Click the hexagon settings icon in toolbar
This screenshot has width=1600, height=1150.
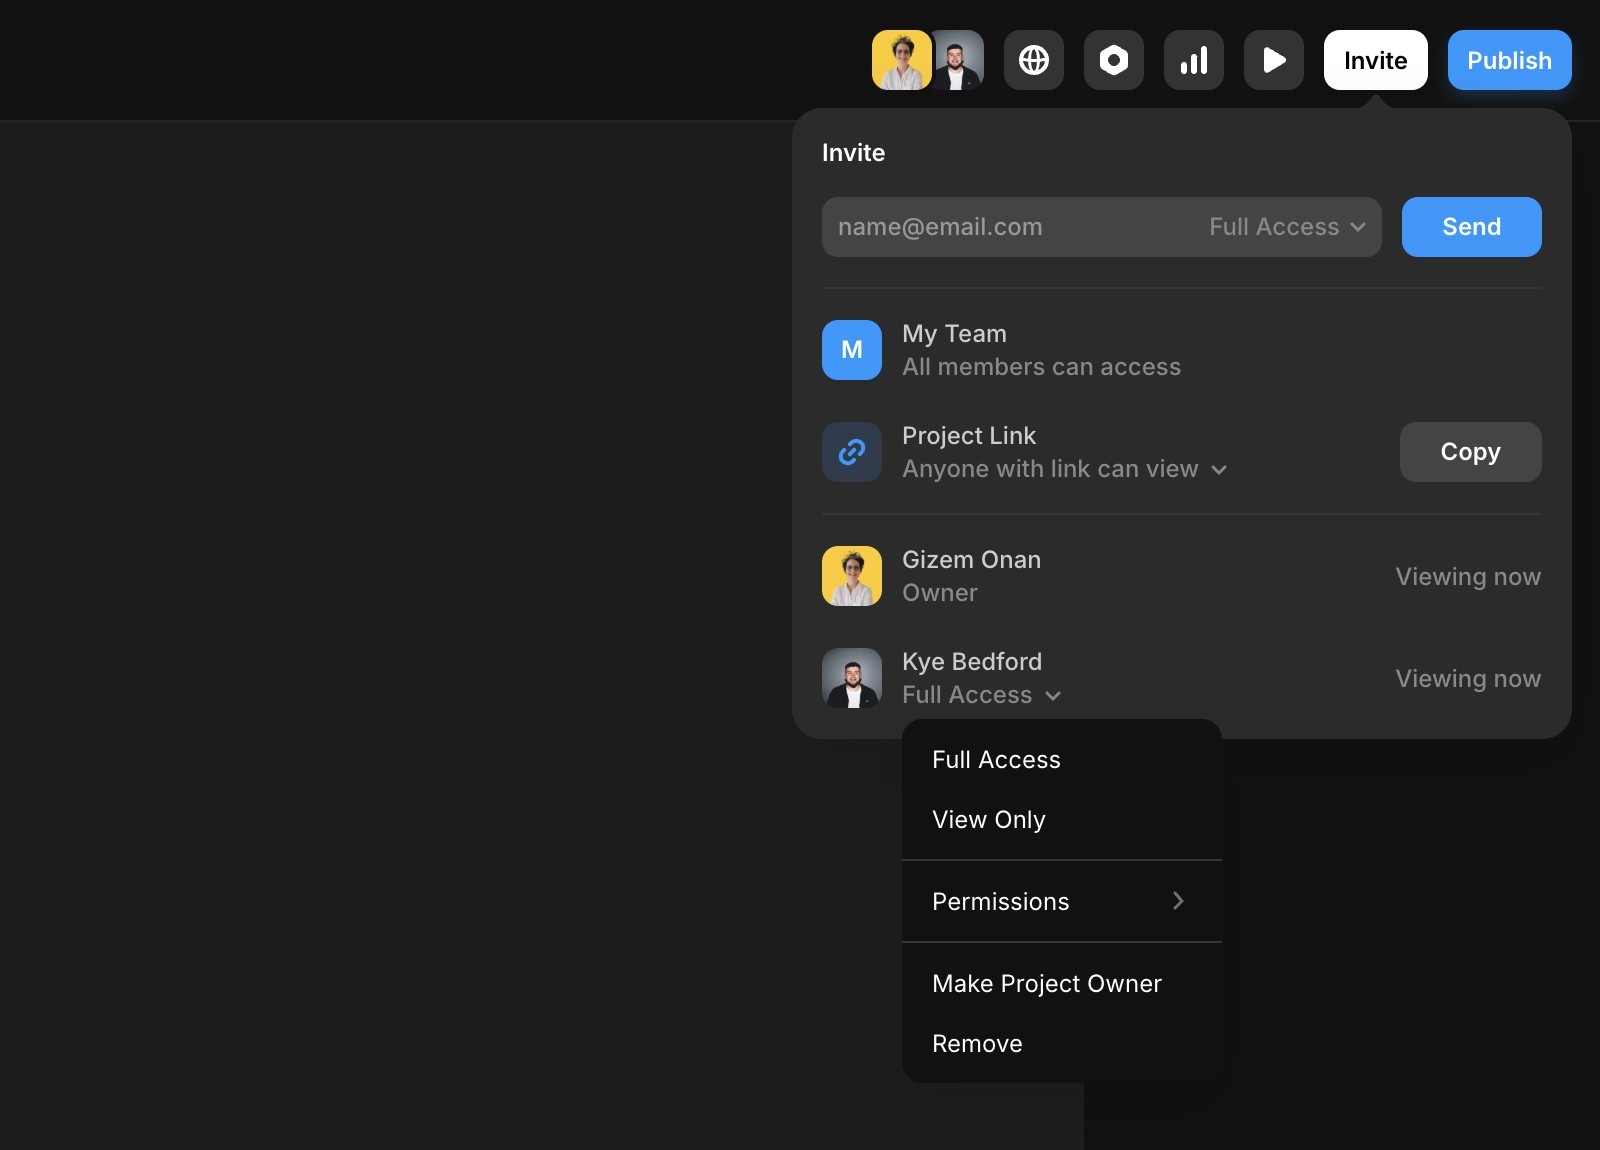1114,60
